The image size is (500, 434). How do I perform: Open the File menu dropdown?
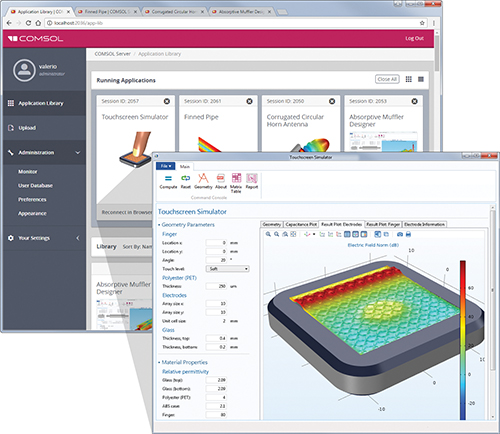tap(166, 166)
